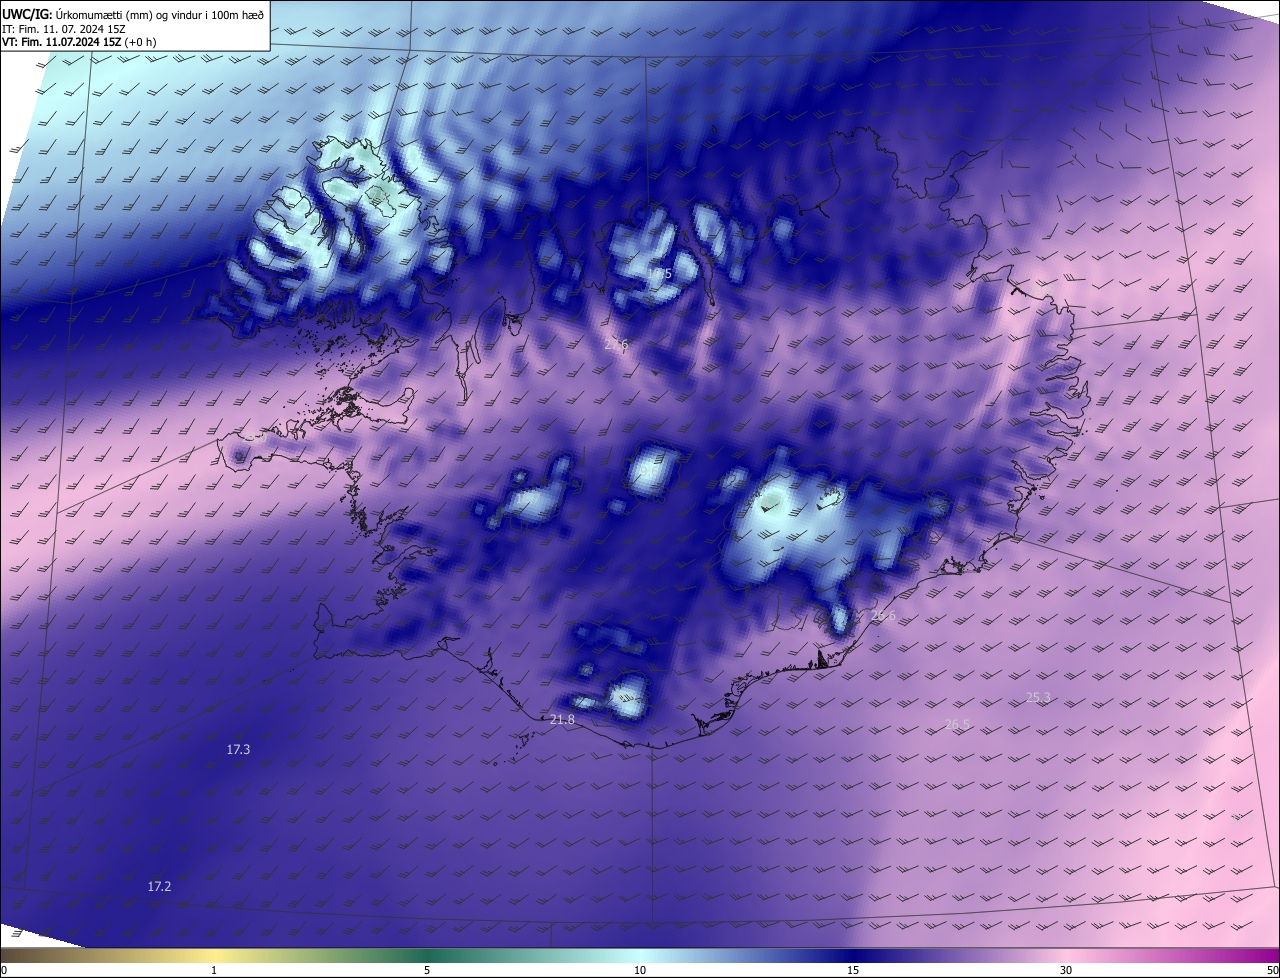The width and height of the screenshot is (1280, 978).
Task: Click the 27.6 value in north Iceland
Action: pyautogui.click(x=616, y=344)
